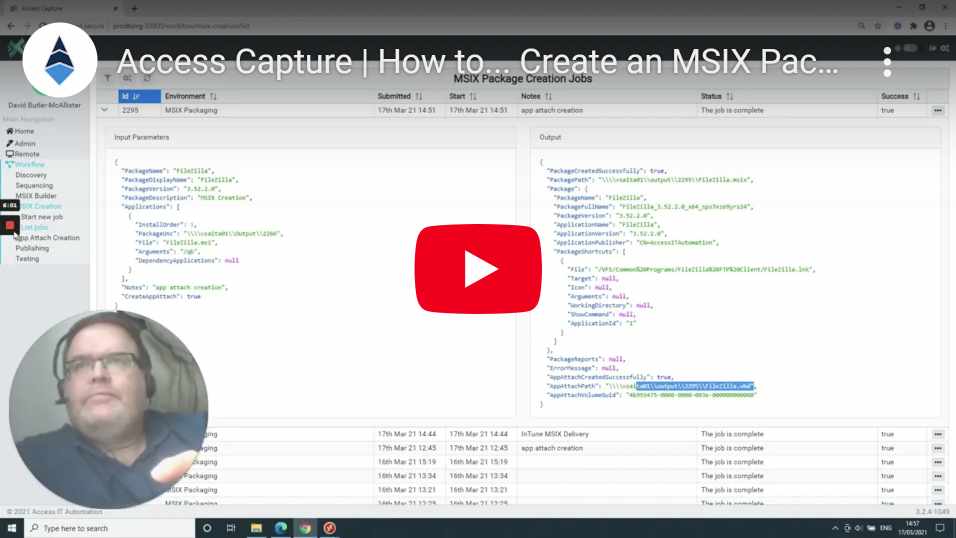The height and width of the screenshot is (538, 956).
Task: Open File Explorer from the taskbar
Action: [256, 528]
